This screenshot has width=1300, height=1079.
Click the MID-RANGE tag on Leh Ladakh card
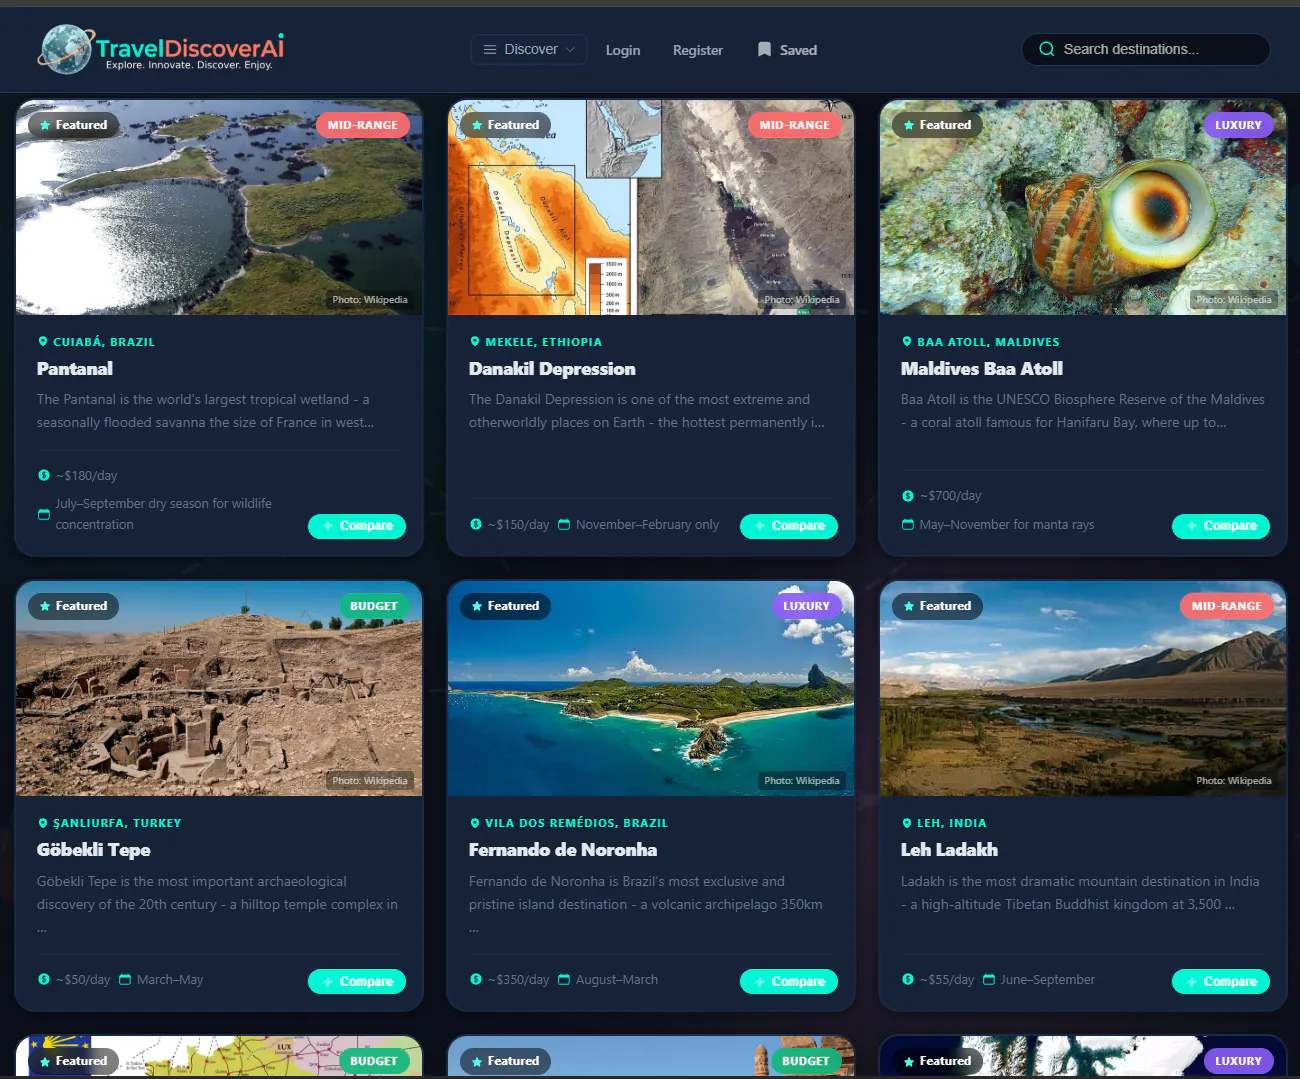[x=1227, y=606]
